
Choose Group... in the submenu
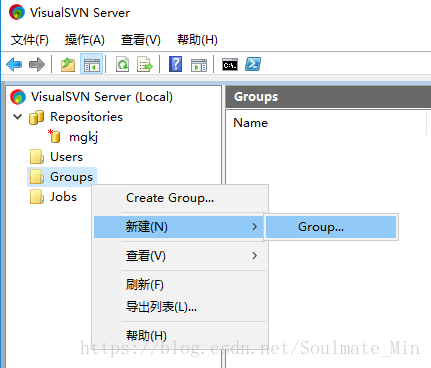(x=331, y=227)
